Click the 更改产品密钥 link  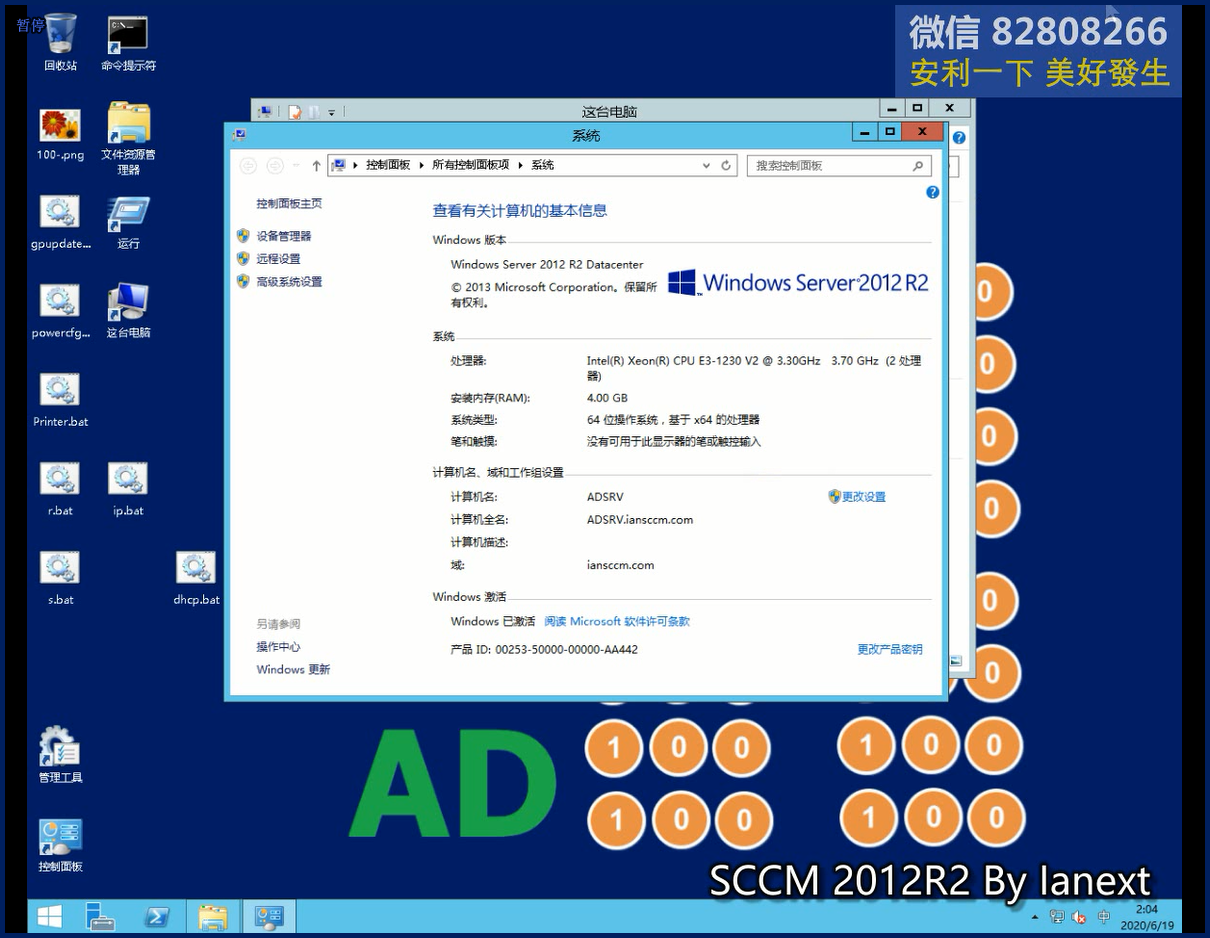coord(890,650)
